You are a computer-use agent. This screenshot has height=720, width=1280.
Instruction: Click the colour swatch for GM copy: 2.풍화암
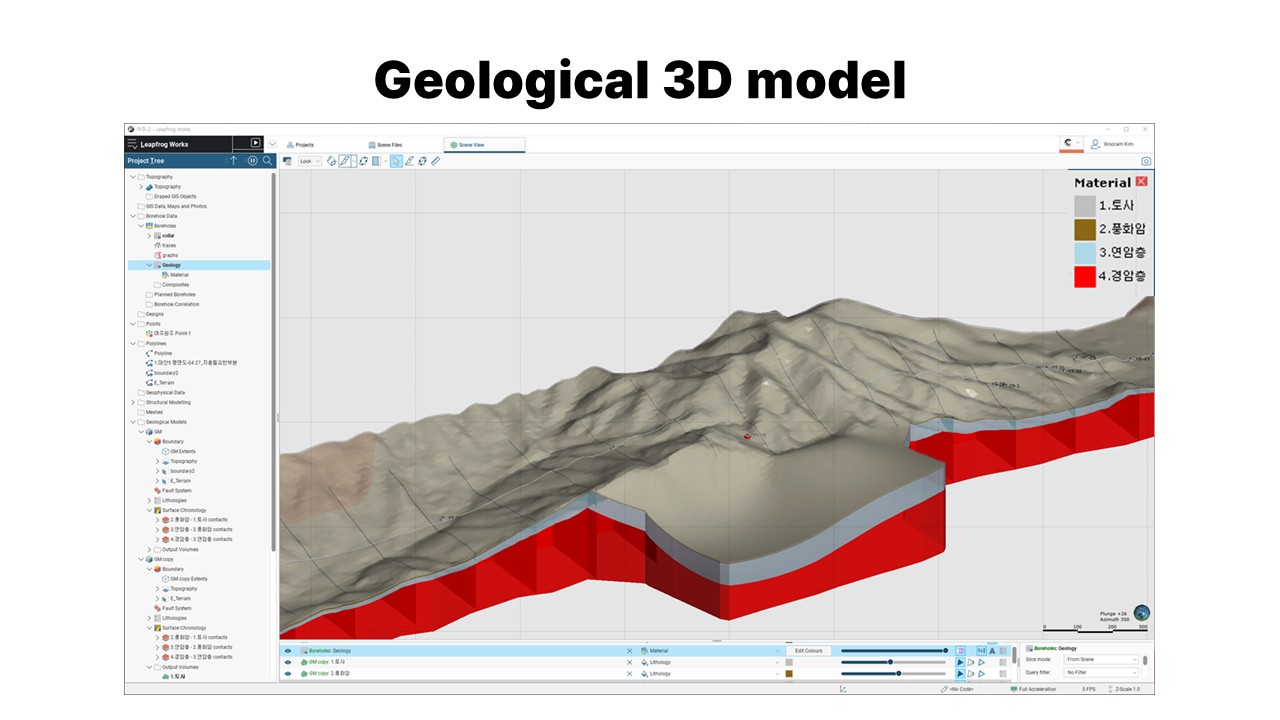tap(789, 674)
